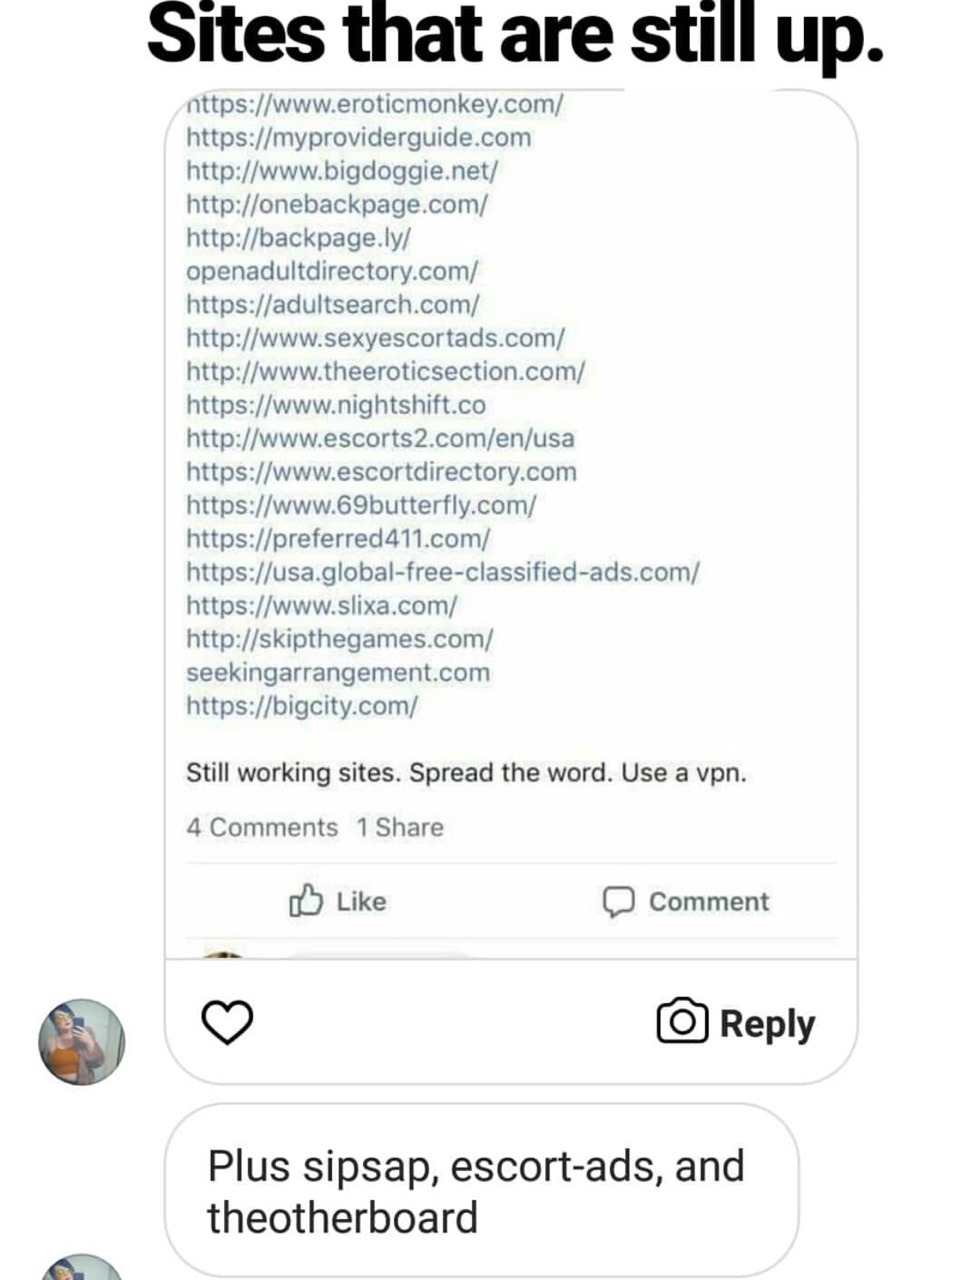Open the sender's profile picture
Viewport: 980px width, 1280px height.
(x=82, y=1041)
